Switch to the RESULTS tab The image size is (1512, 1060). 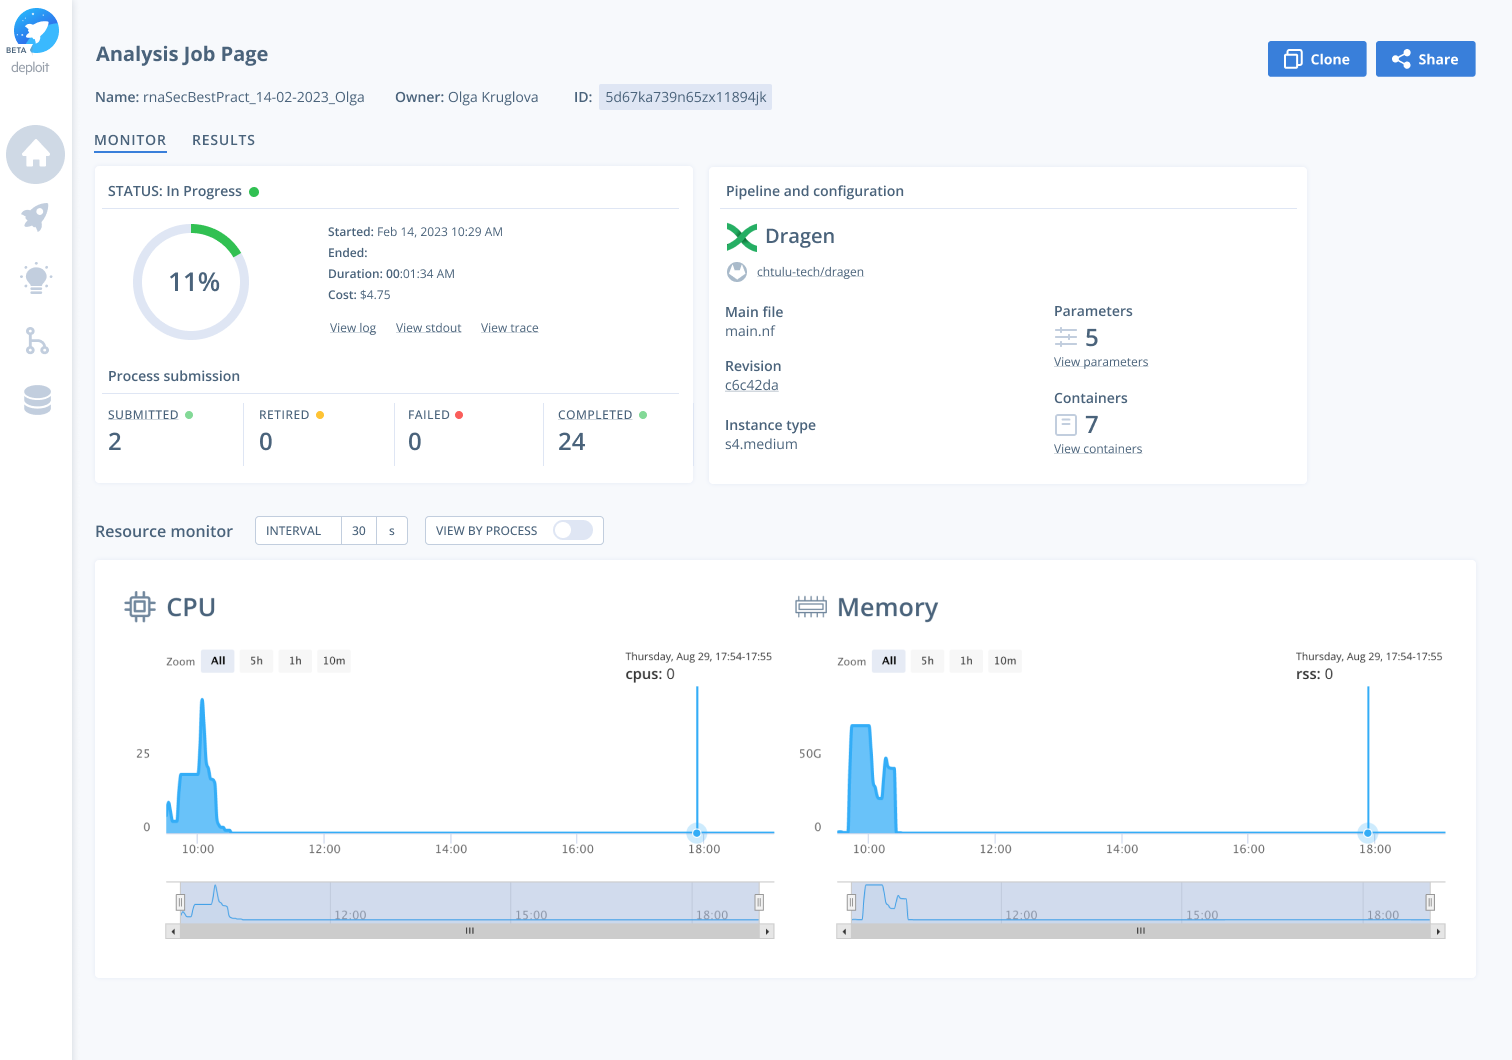223,140
